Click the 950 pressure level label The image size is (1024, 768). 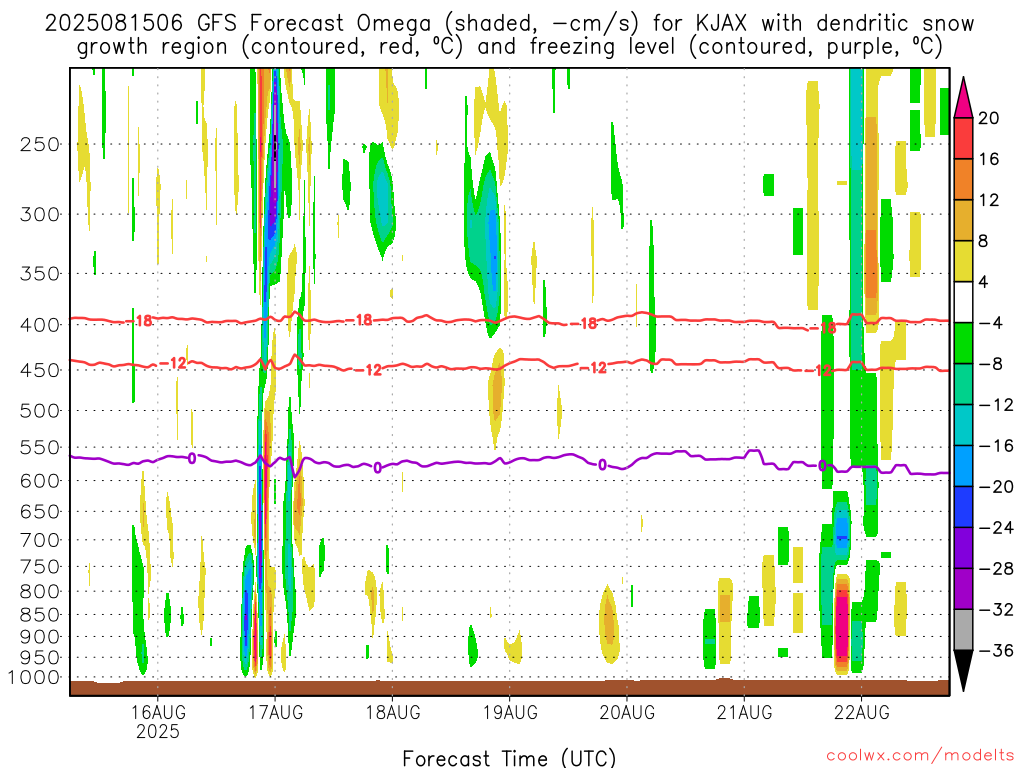tap(40, 658)
